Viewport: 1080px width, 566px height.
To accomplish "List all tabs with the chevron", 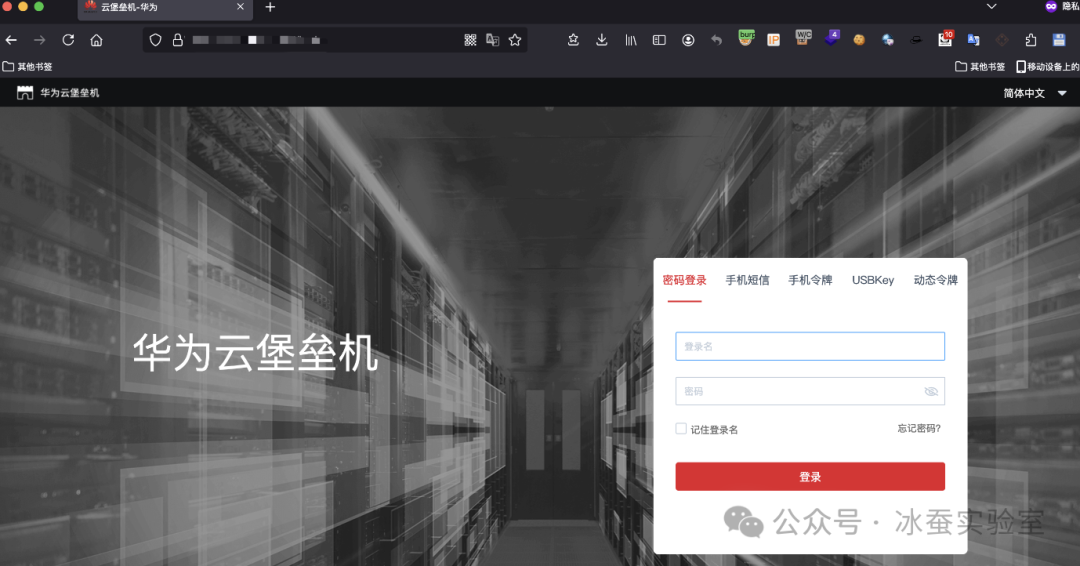I will click(x=991, y=6).
